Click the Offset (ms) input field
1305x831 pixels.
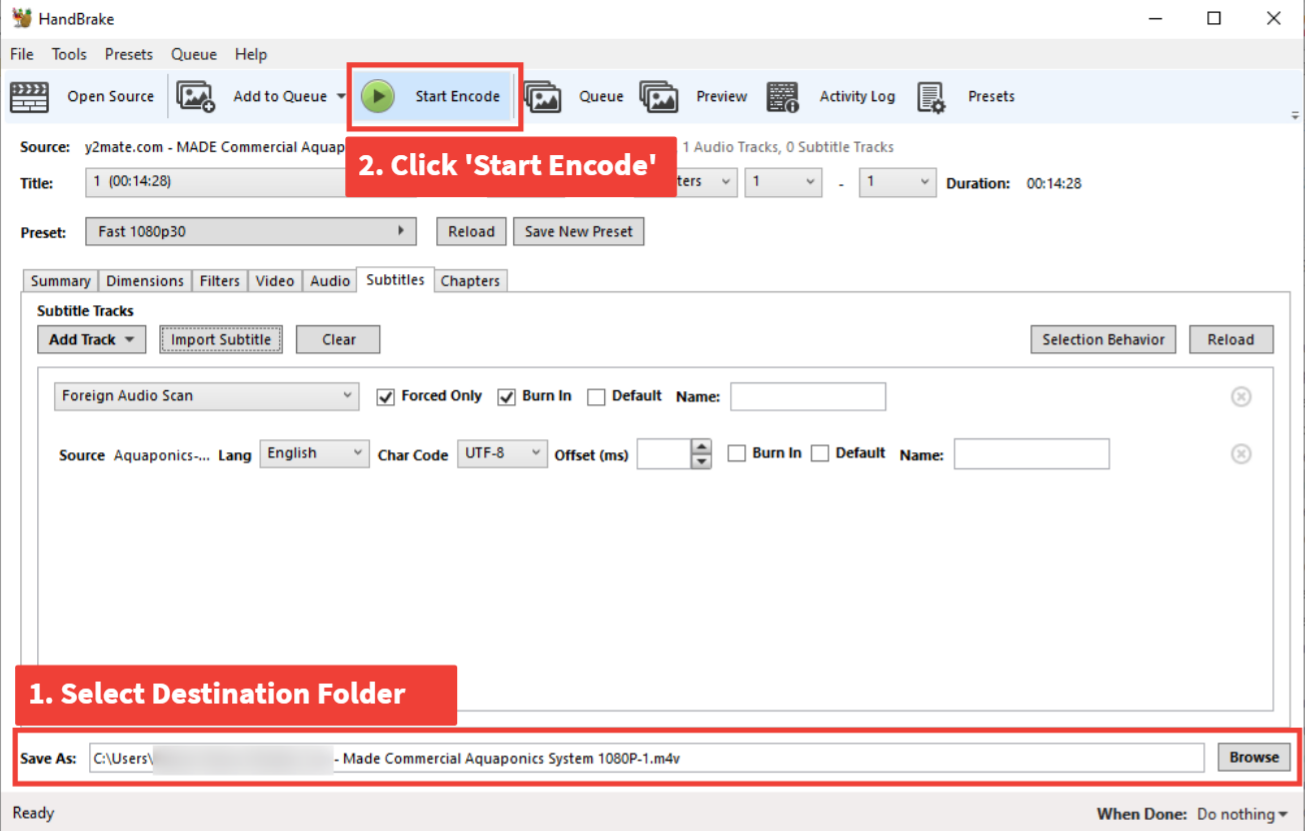pos(665,454)
